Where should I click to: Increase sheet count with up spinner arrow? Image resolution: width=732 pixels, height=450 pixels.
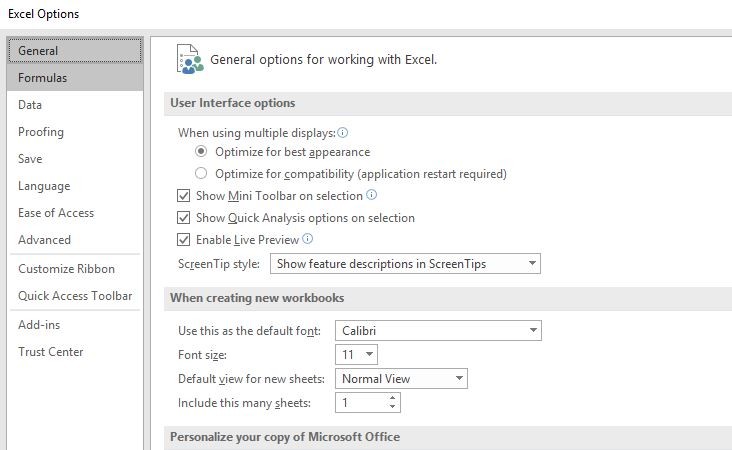coord(393,398)
